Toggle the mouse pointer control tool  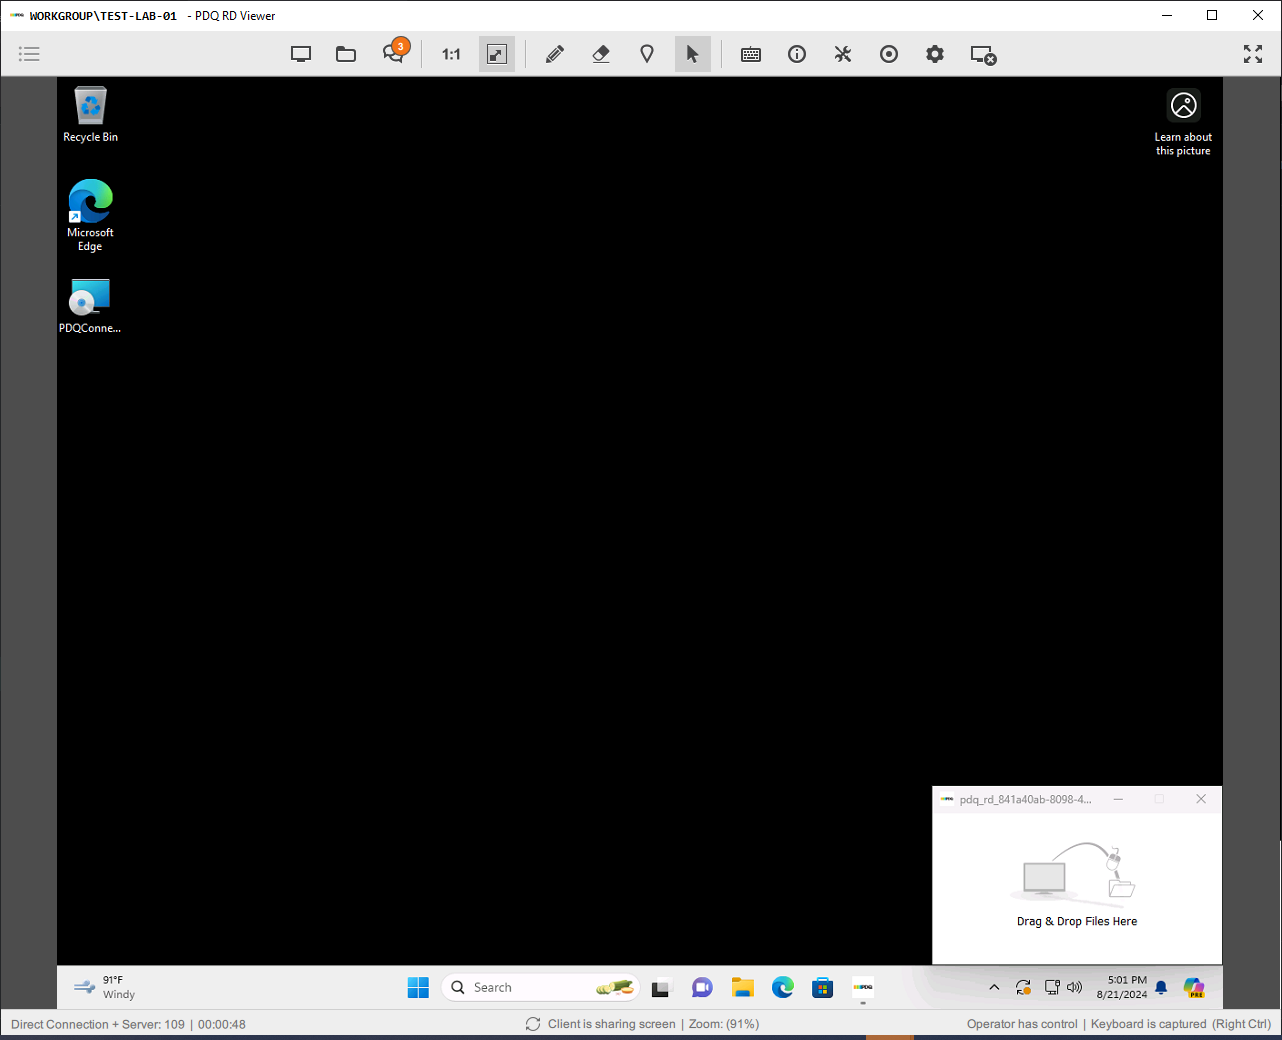click(693, 54)
